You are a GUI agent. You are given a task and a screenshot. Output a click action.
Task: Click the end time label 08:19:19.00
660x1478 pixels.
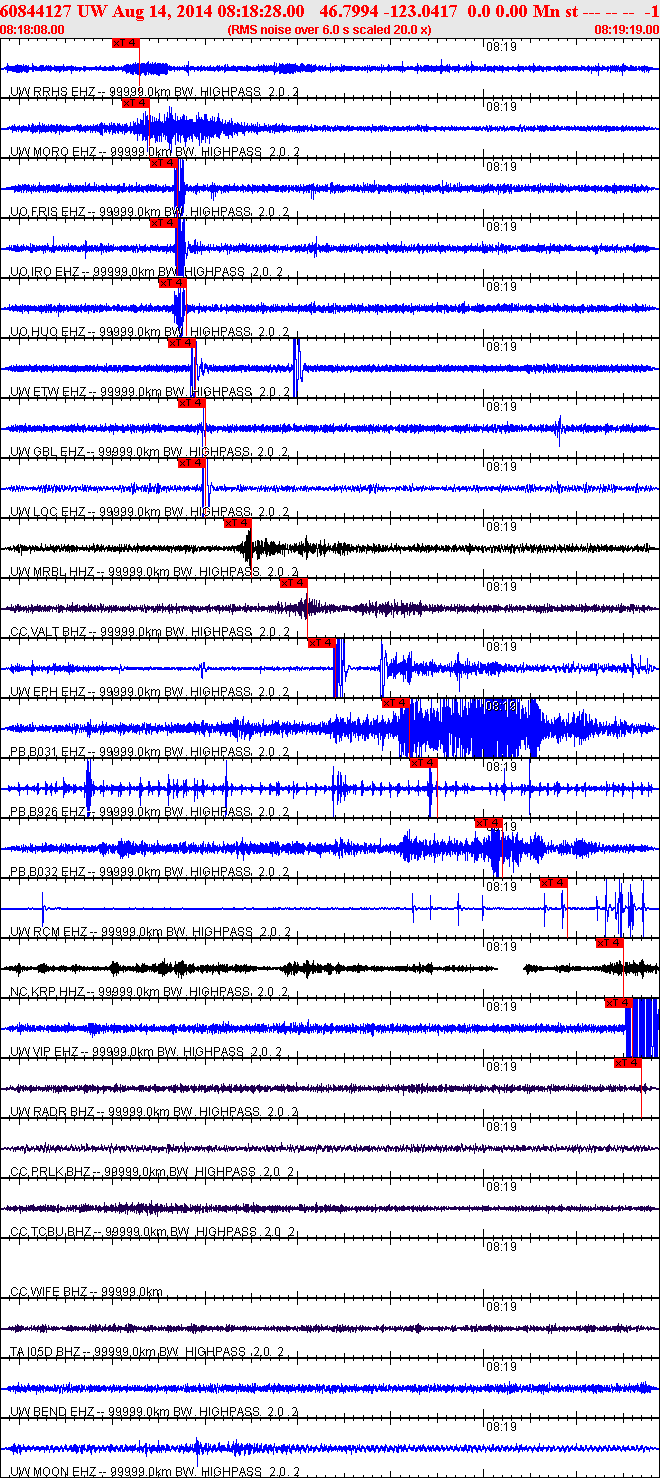[626, 30]
